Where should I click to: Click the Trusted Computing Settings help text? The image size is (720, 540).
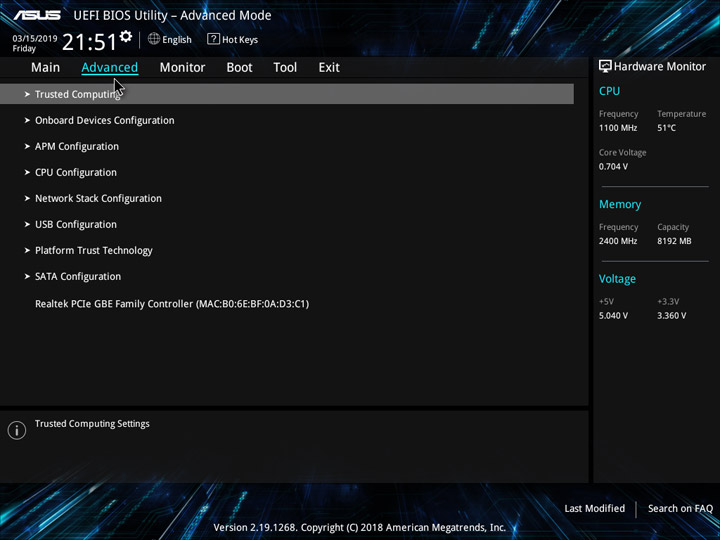tap(92, 424)
